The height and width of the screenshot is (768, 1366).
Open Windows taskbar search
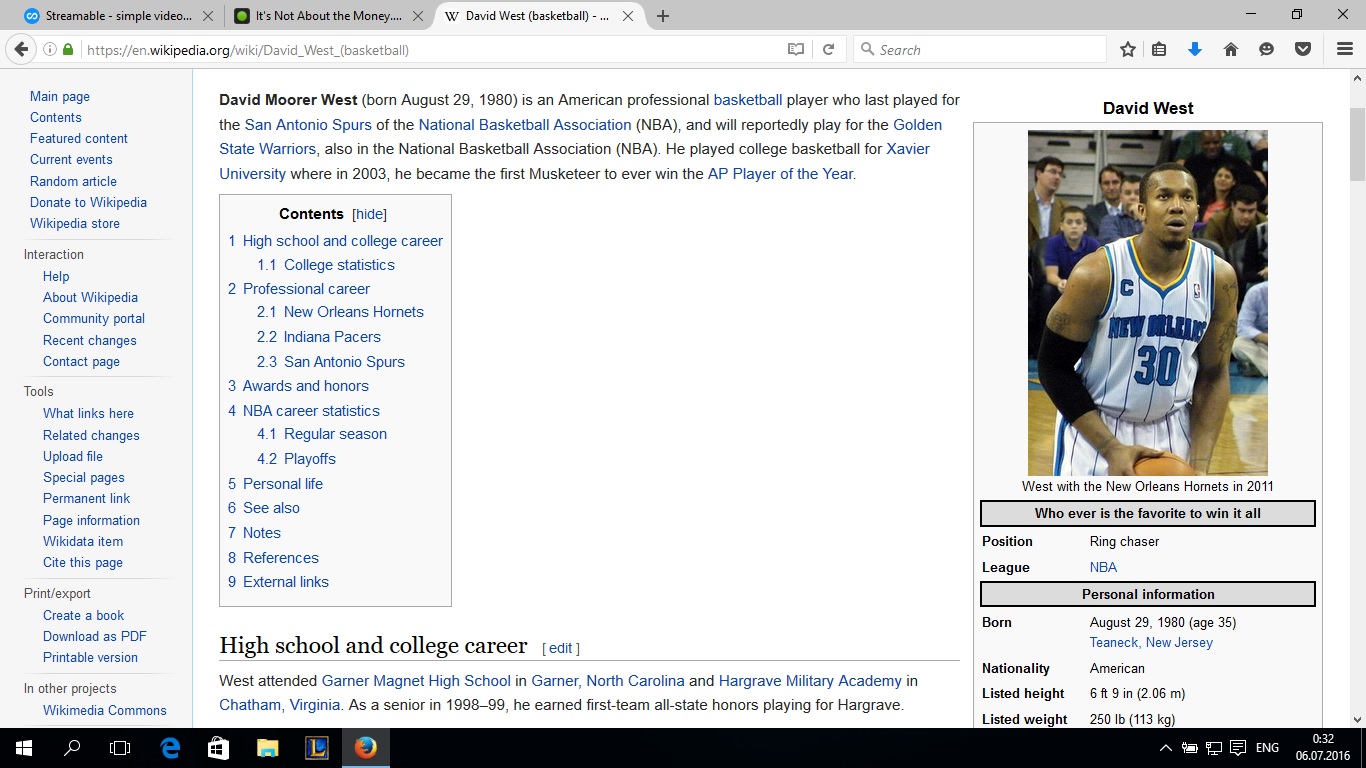(x=72, y=747)
